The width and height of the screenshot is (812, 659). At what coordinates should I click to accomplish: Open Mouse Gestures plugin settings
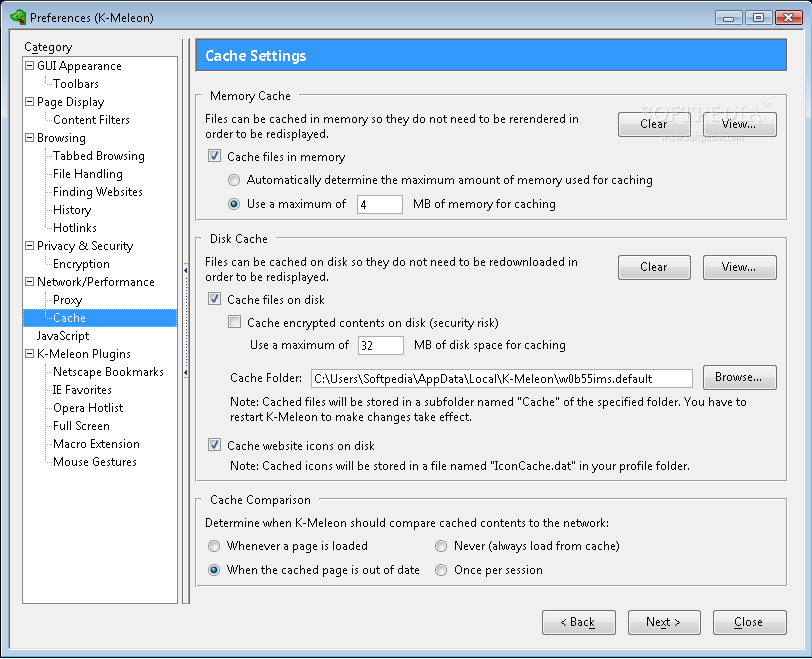[x=95, y=462]
